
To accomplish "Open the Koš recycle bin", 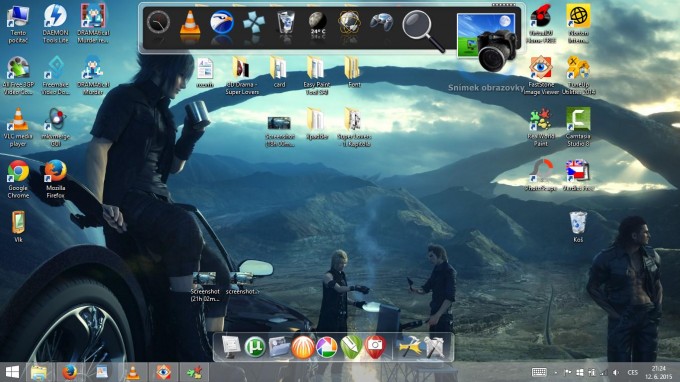I will (578, 226).
